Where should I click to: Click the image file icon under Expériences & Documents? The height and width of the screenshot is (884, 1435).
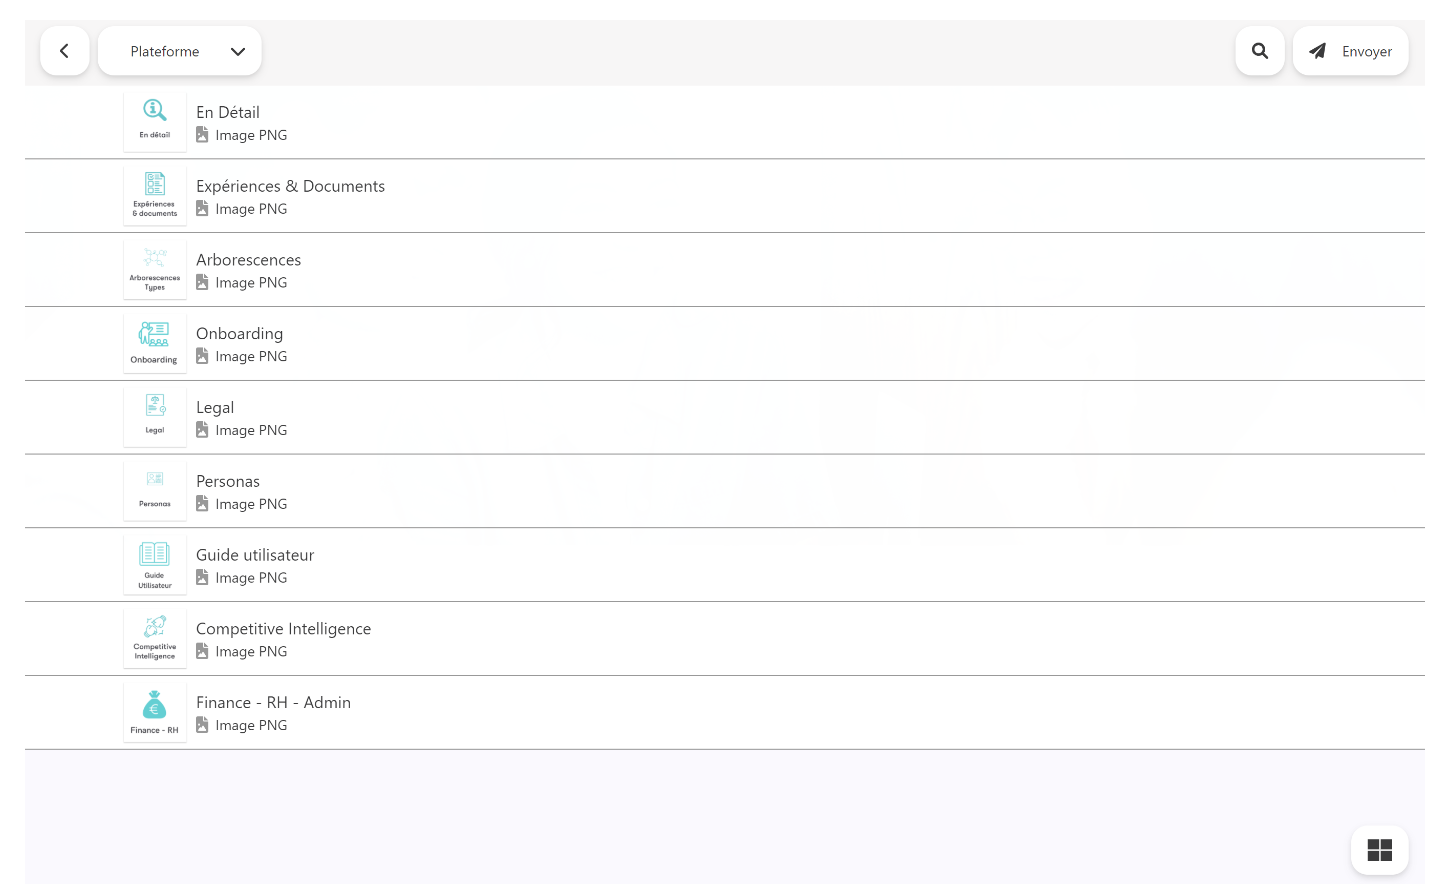pos(202,209)
